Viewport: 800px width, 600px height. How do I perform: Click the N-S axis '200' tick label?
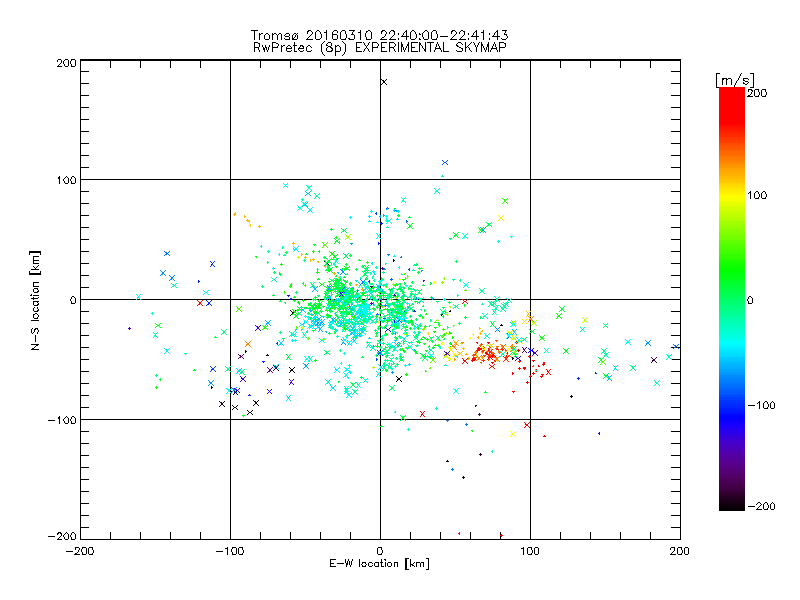tap(66, 63)
